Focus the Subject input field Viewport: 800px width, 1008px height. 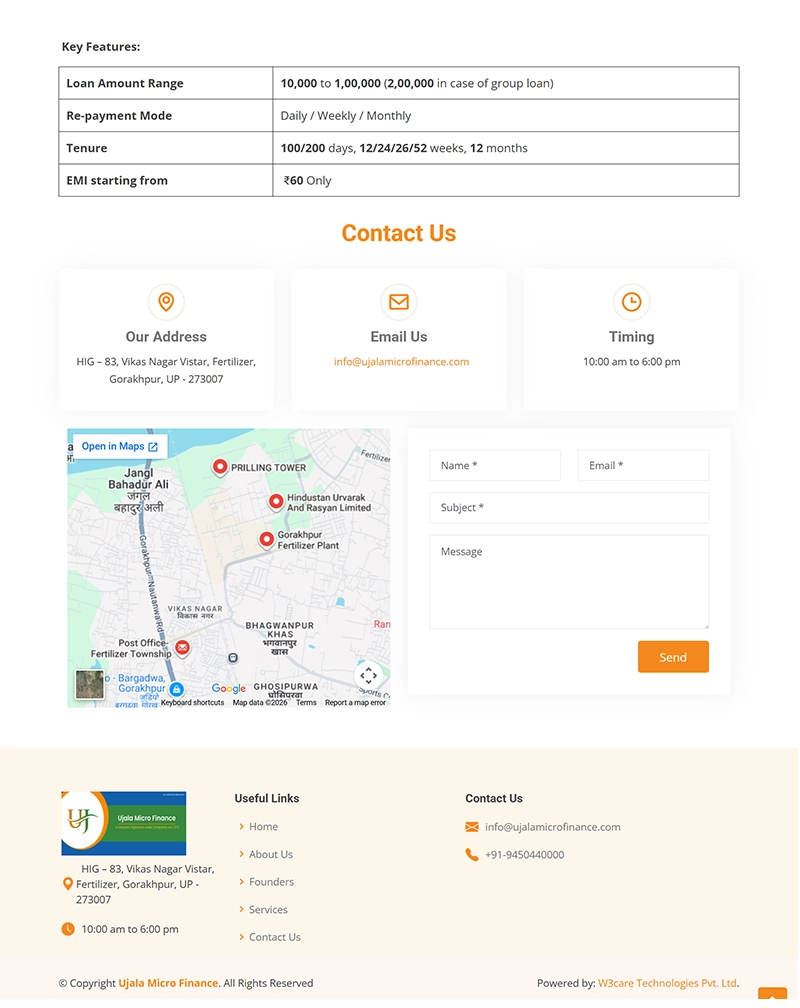569,508
